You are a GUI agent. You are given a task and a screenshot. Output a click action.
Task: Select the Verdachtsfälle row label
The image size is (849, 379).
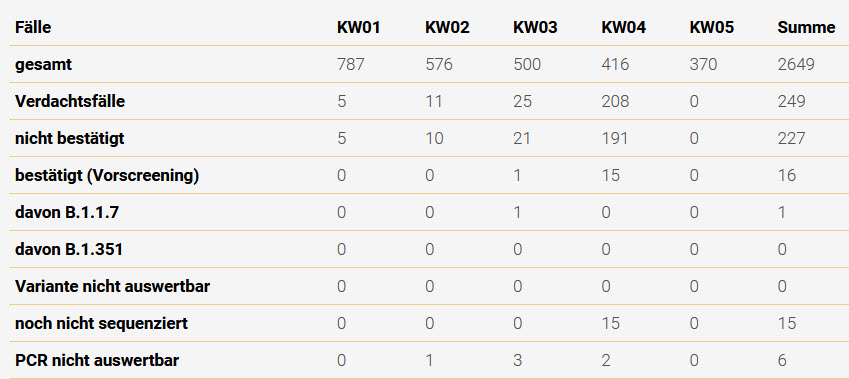point(70,101)
